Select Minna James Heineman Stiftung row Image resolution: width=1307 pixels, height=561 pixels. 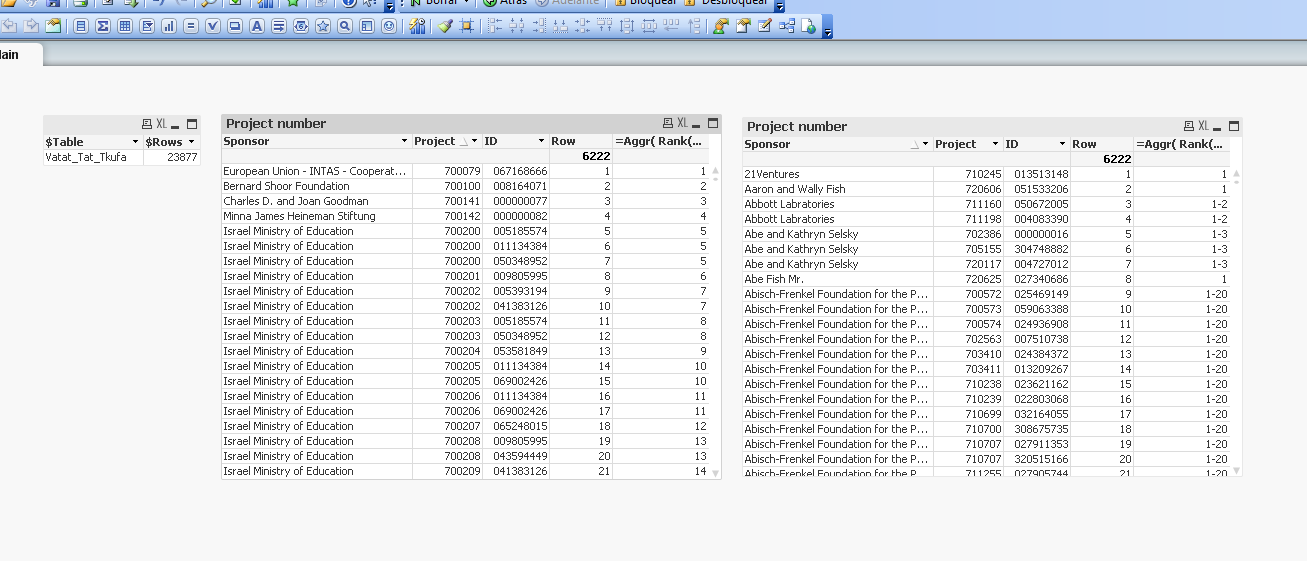point(316,216)
